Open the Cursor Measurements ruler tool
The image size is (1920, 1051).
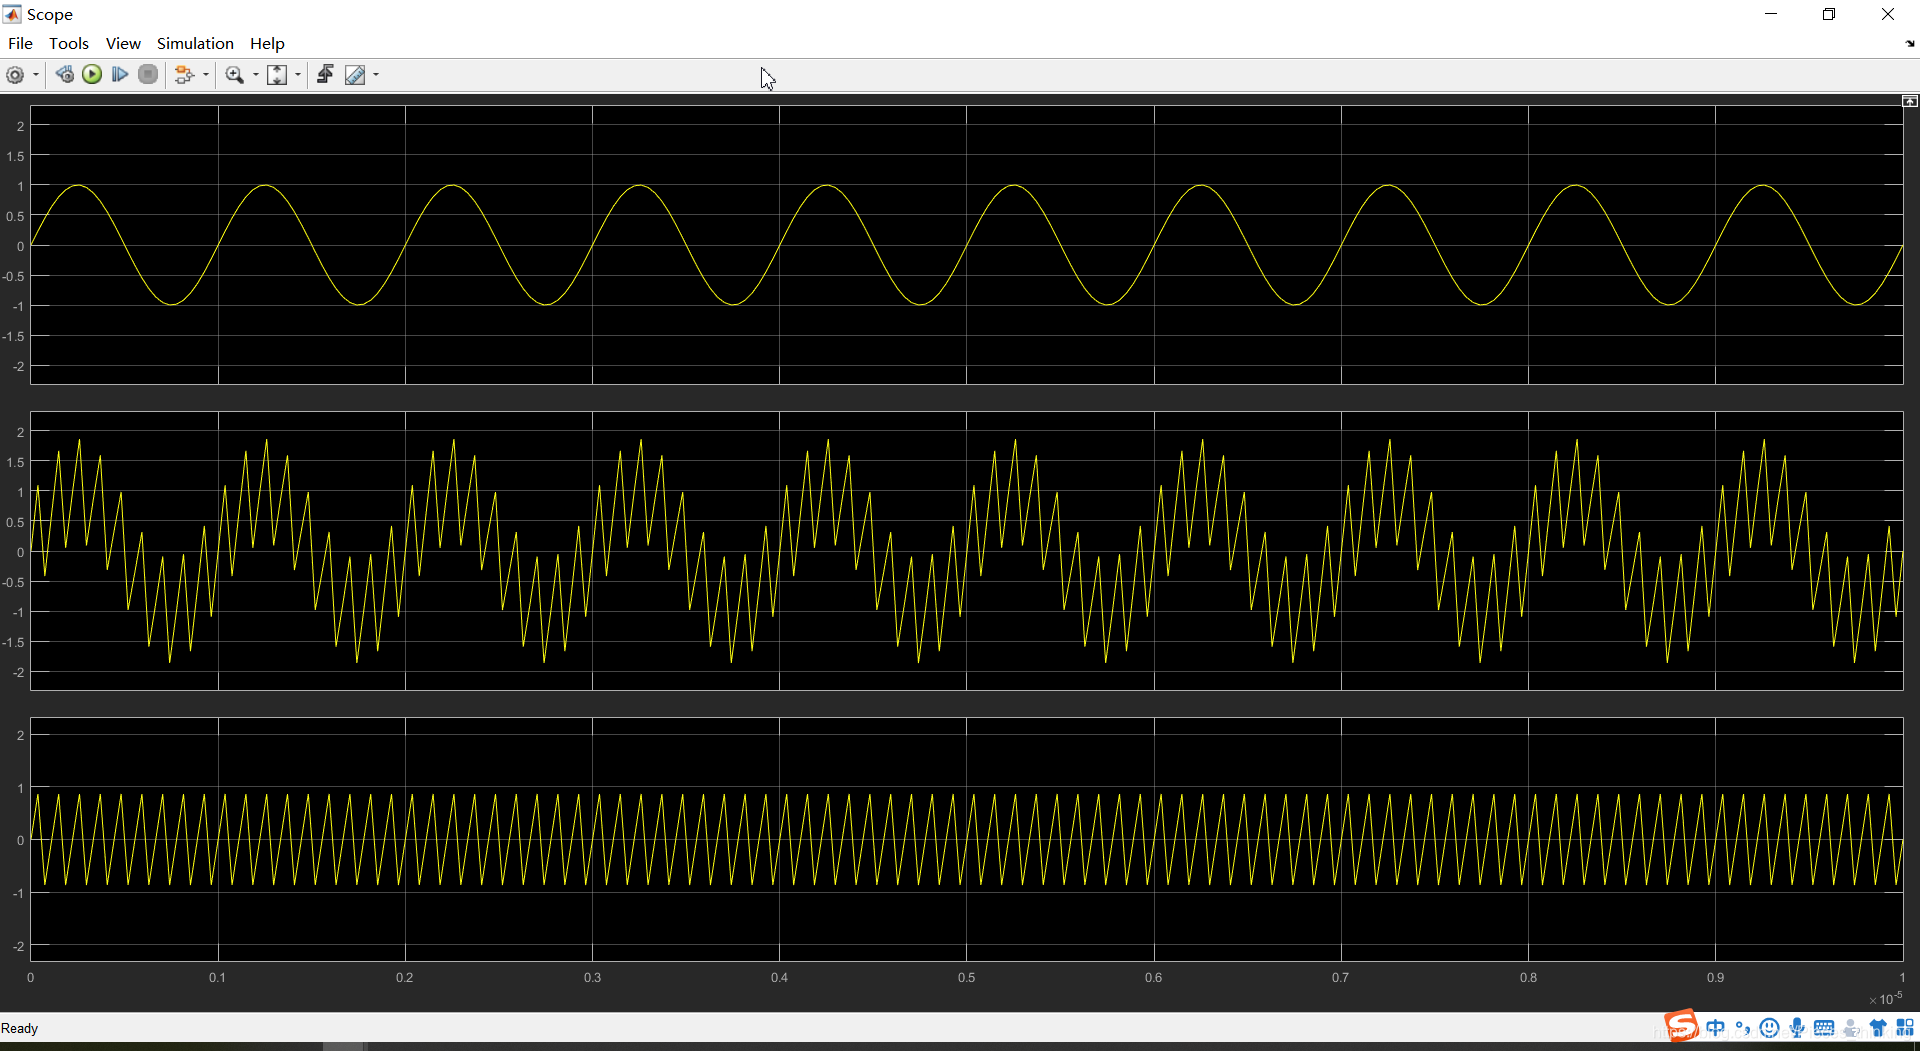coord(355,74)
